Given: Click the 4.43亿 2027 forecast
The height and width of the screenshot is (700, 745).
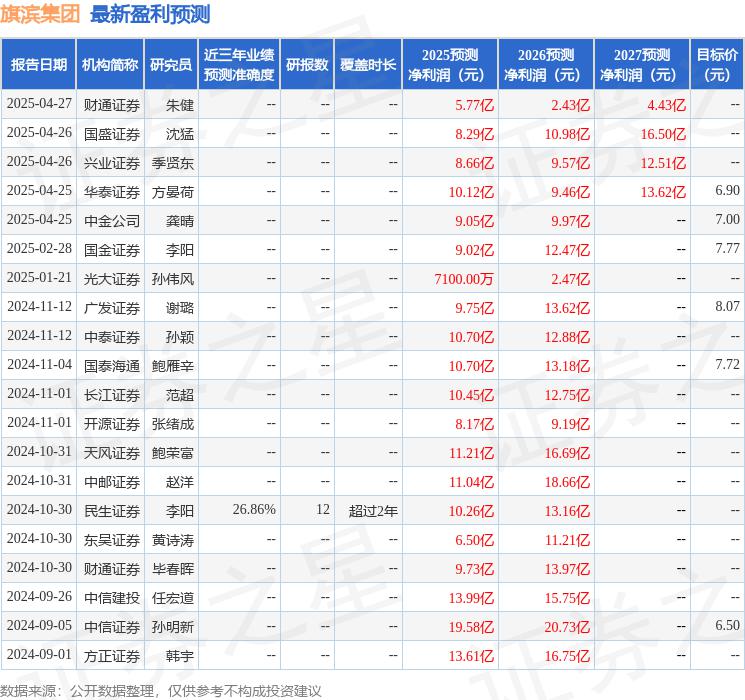Looking at the screenshot, I should click(666, 105).
